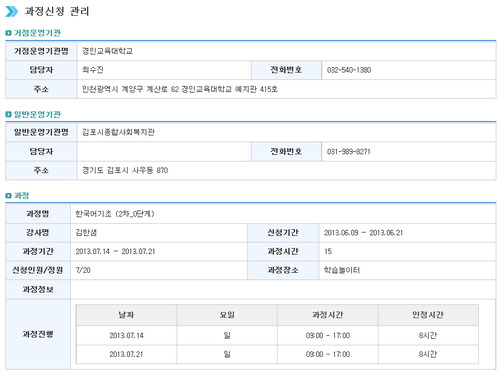
Task: Click the 강사명 label cell
Action: pyautogui.click(x=38, y=232)
